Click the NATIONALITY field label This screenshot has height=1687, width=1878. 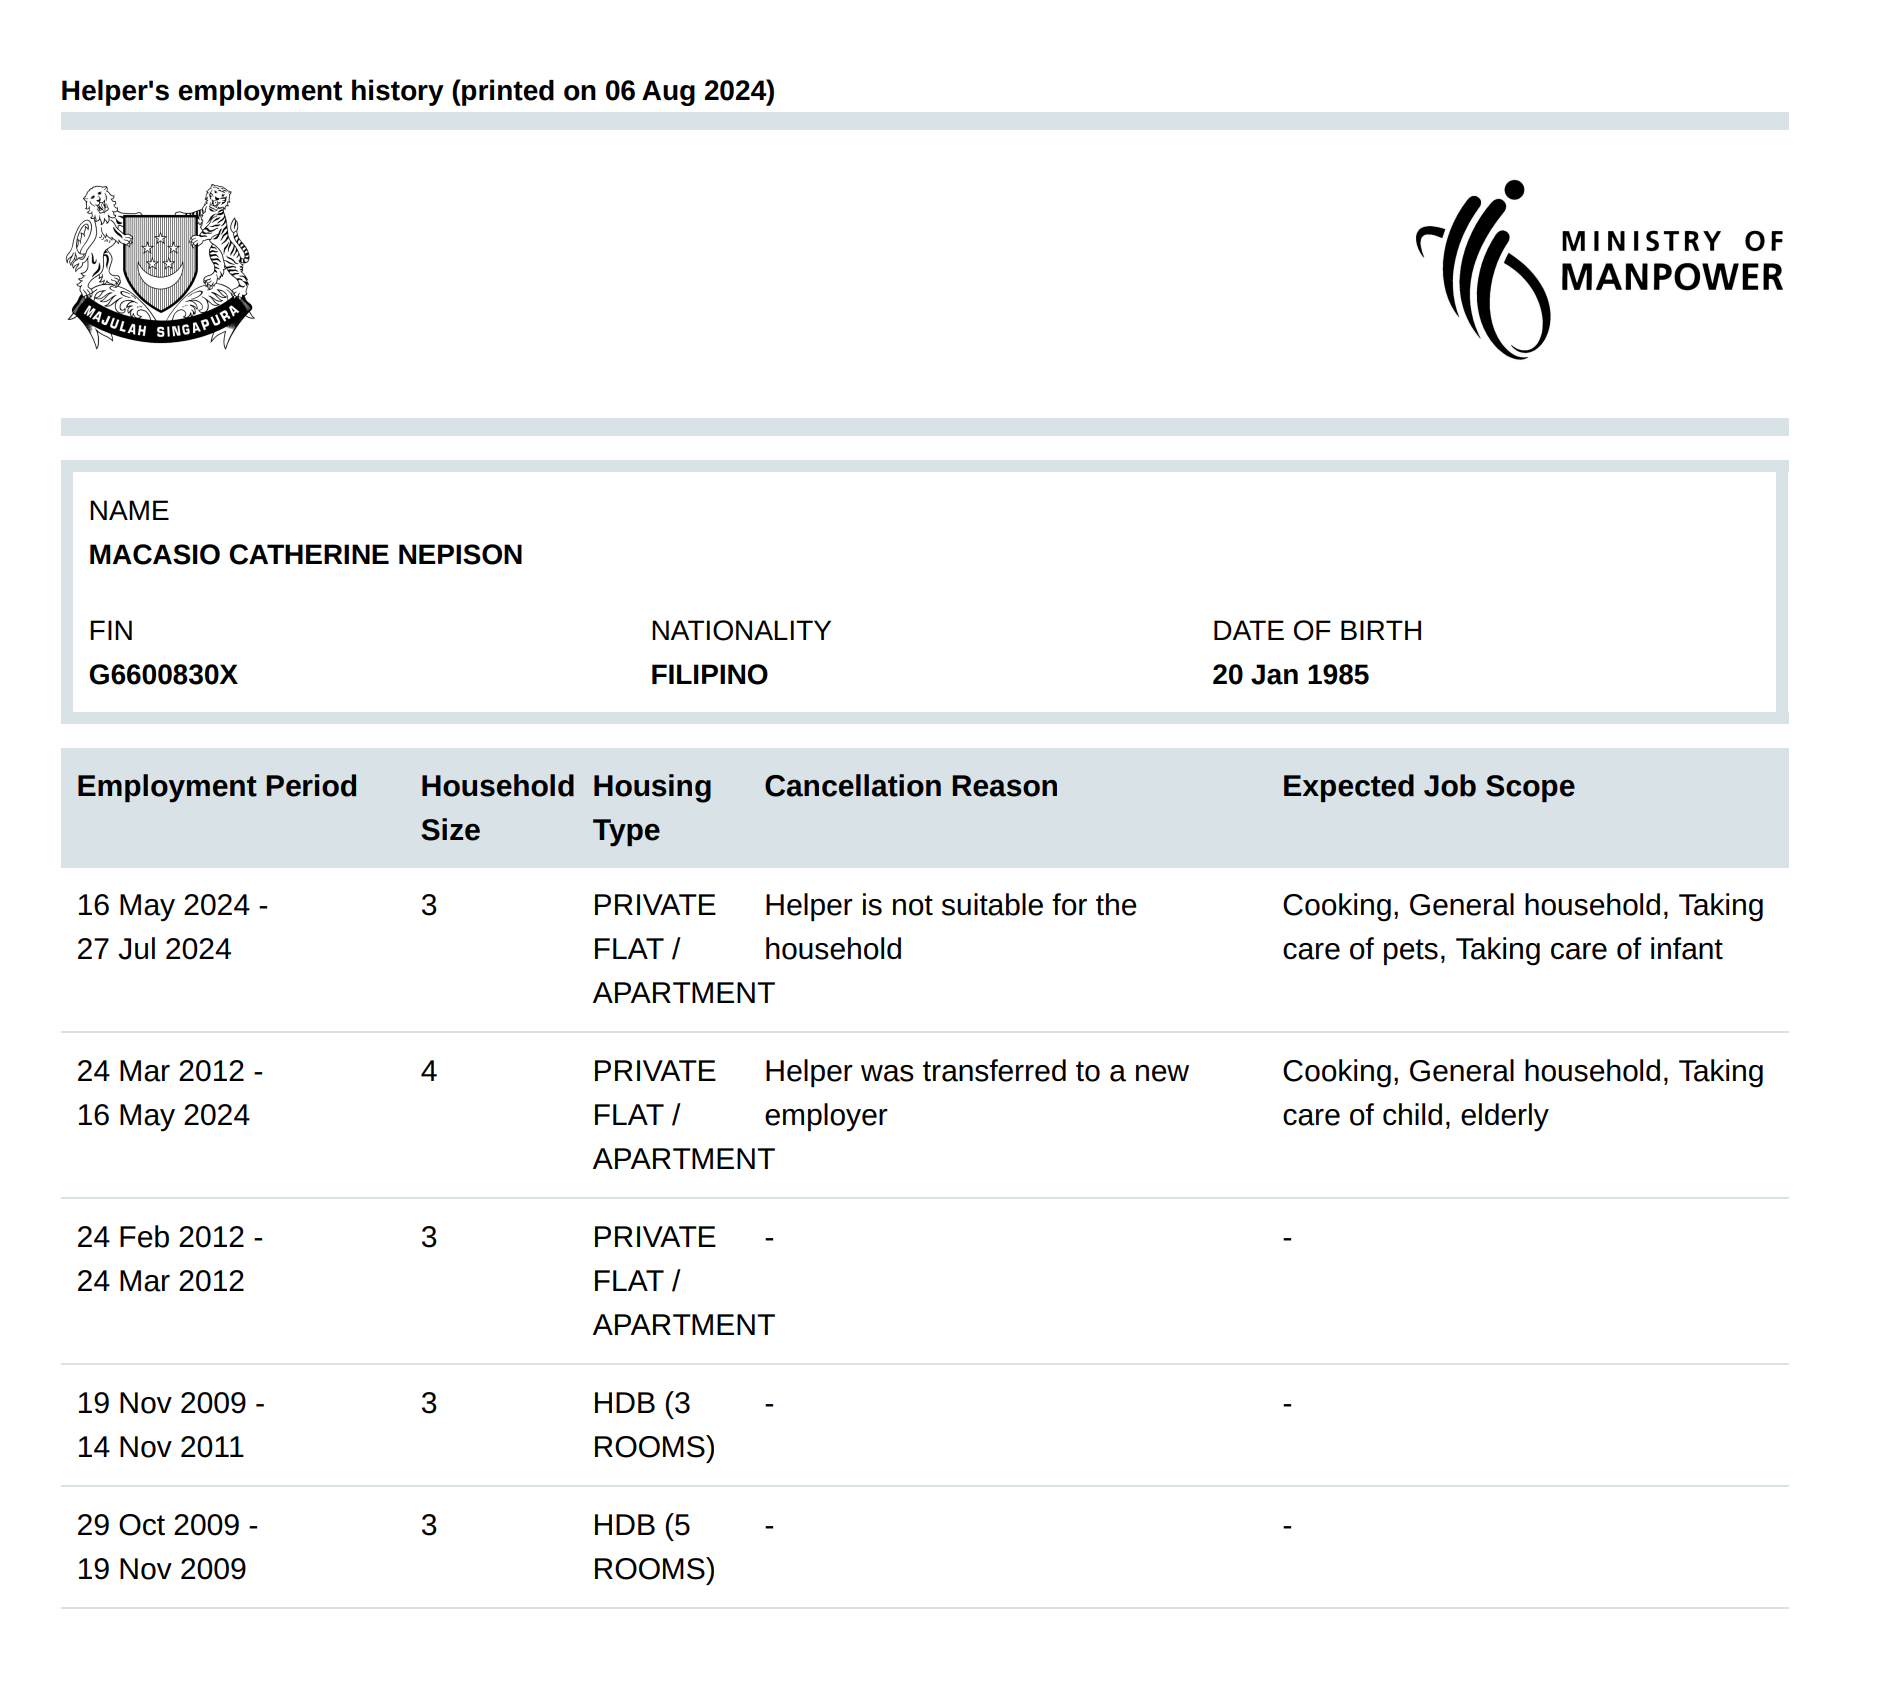tap(741, 631)
